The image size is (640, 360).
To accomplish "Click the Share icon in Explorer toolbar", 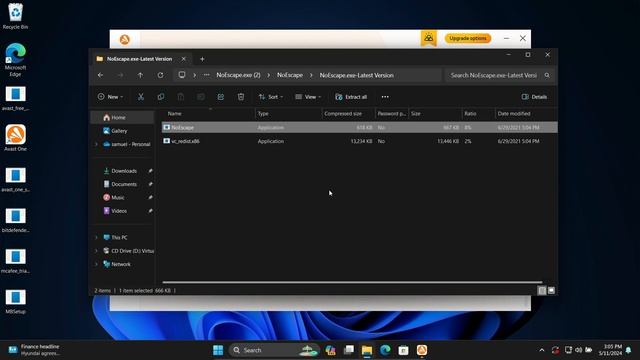I will pos(221,97).
